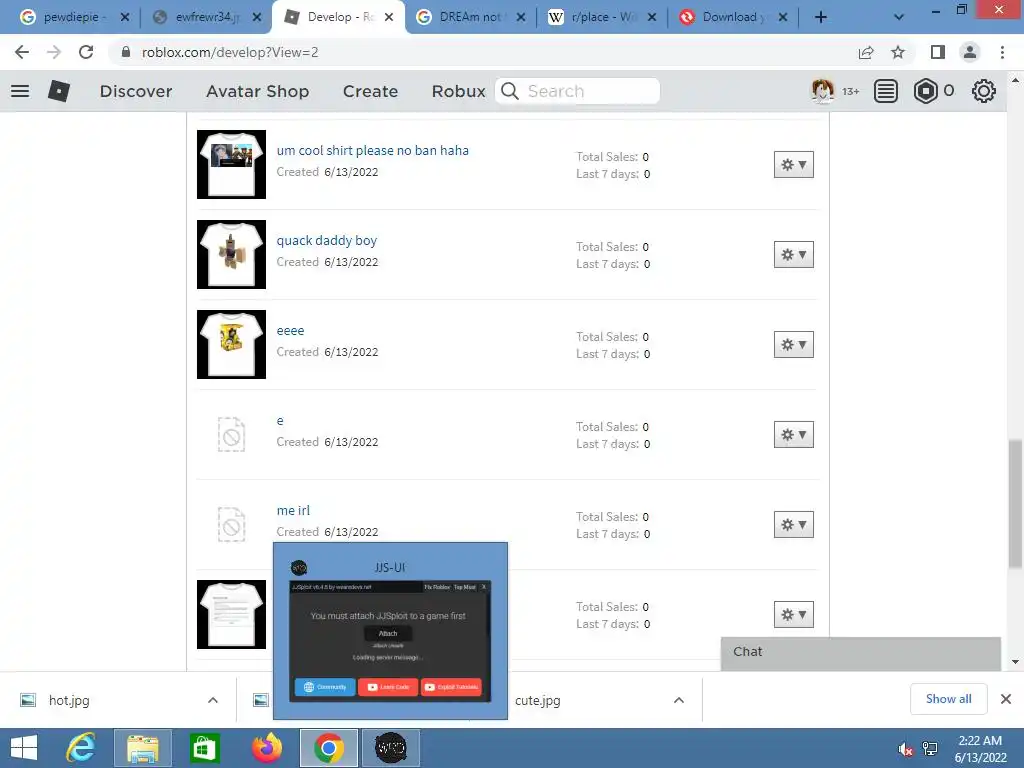Screen dimensions: 1024x768
Task: Open gear dropdown for bottom shirt row
Action: (793, 615)
